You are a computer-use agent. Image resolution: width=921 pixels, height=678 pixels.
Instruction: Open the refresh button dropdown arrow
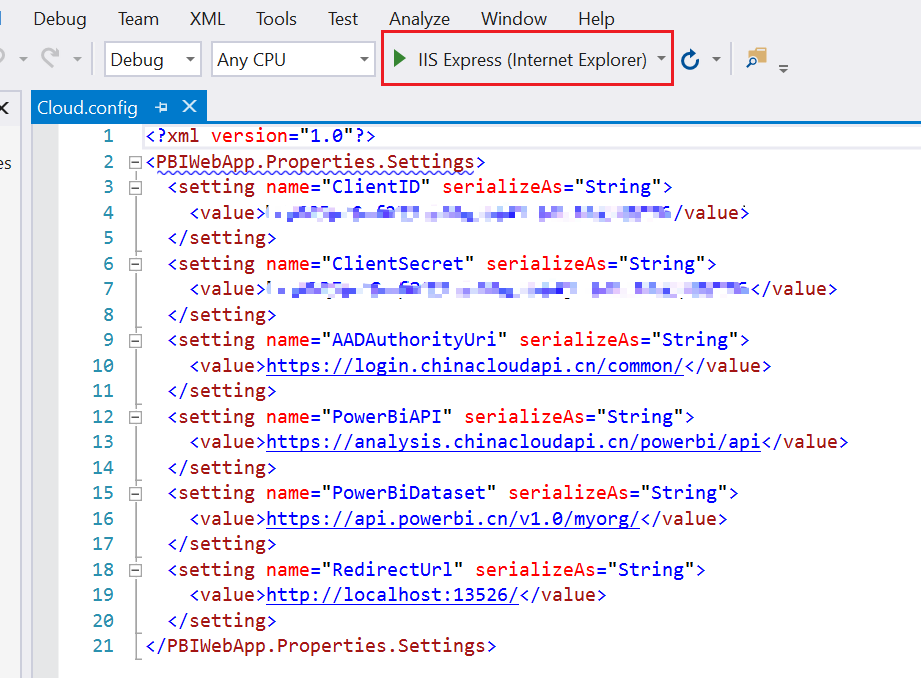pos(716,60)
